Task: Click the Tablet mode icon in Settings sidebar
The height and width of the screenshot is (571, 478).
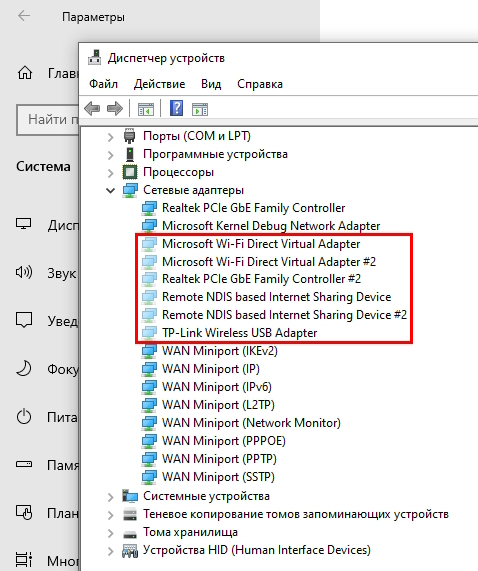Action: [x=24, y=512]
